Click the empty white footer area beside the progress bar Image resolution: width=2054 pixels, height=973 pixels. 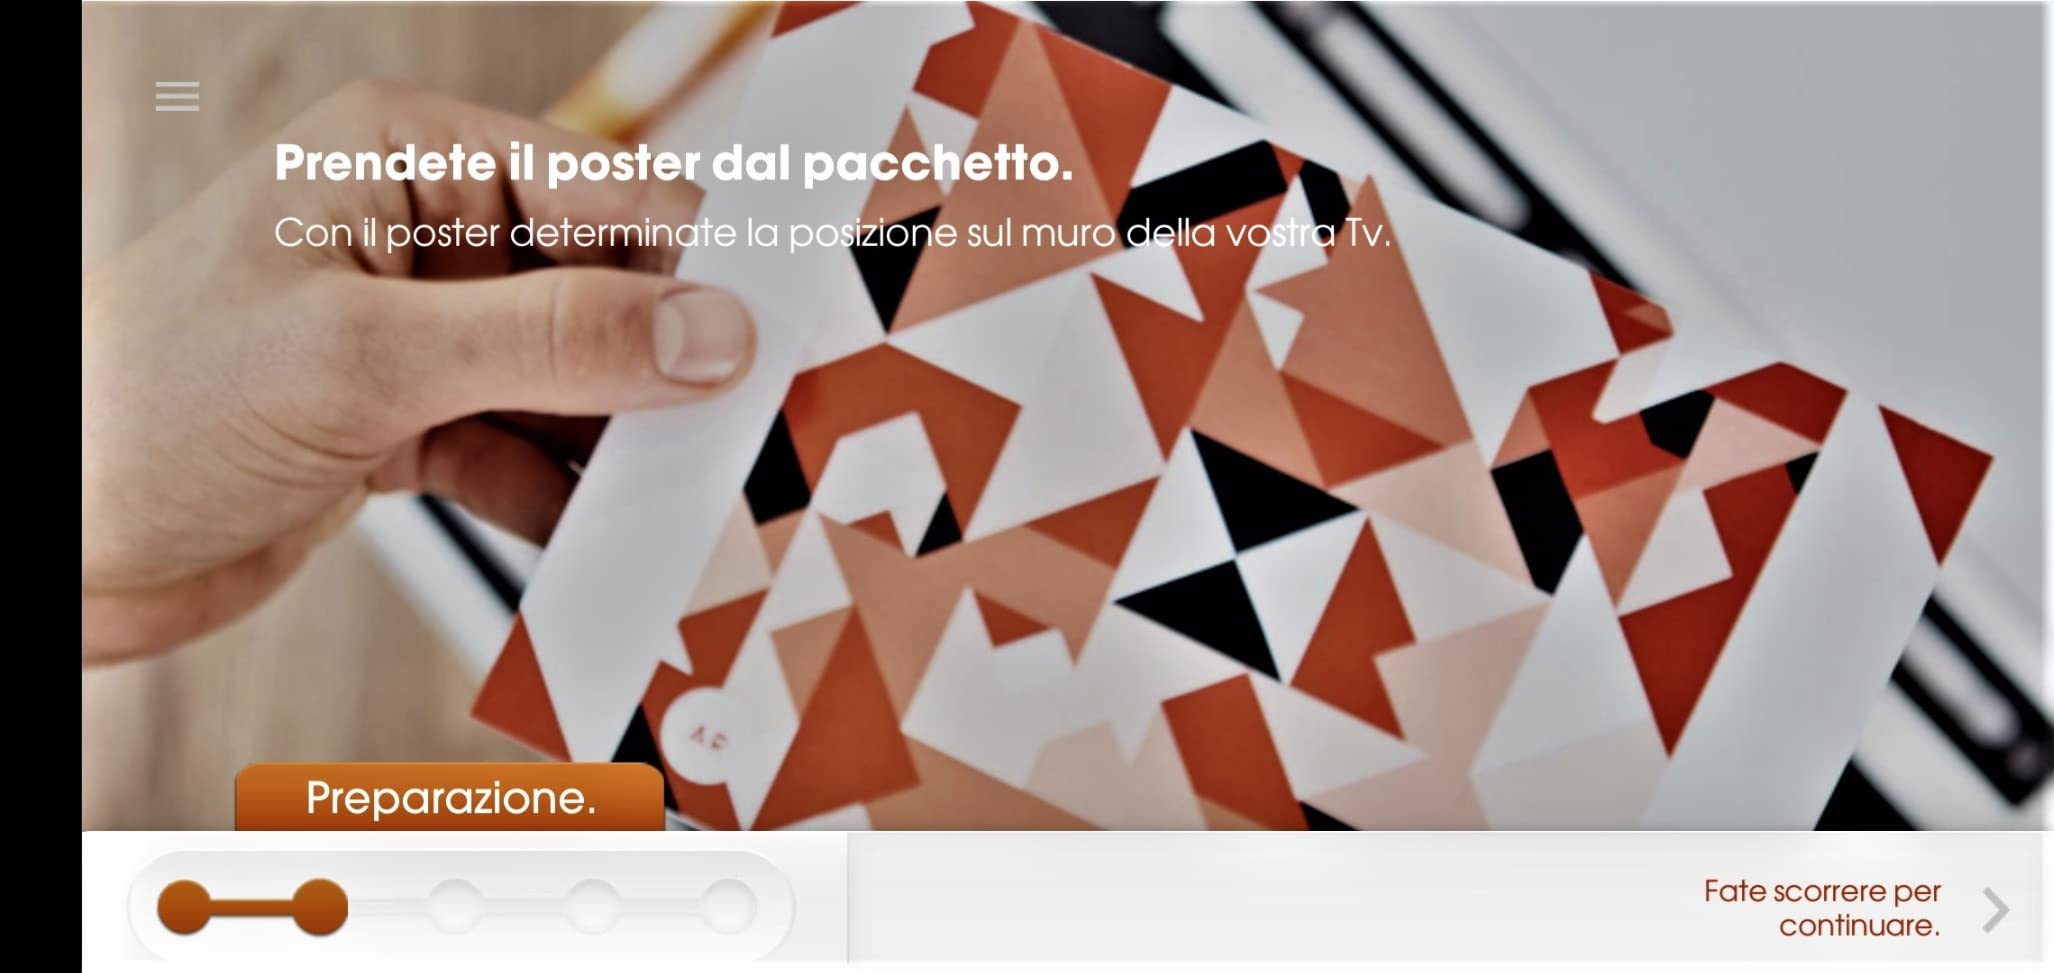click(1270, 900)
